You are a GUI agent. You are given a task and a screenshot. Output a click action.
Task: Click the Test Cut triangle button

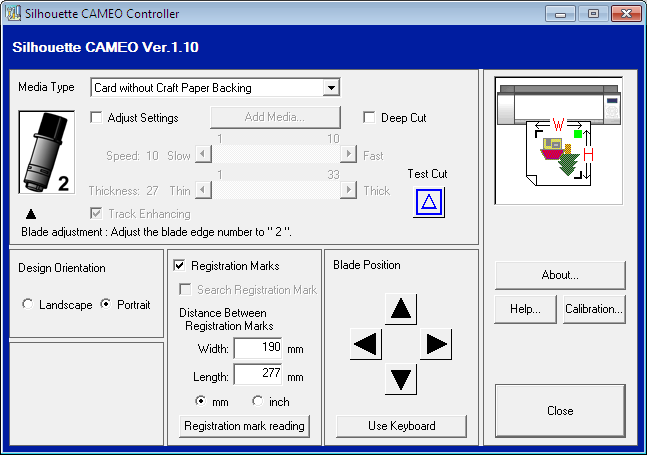click(429, 202)
